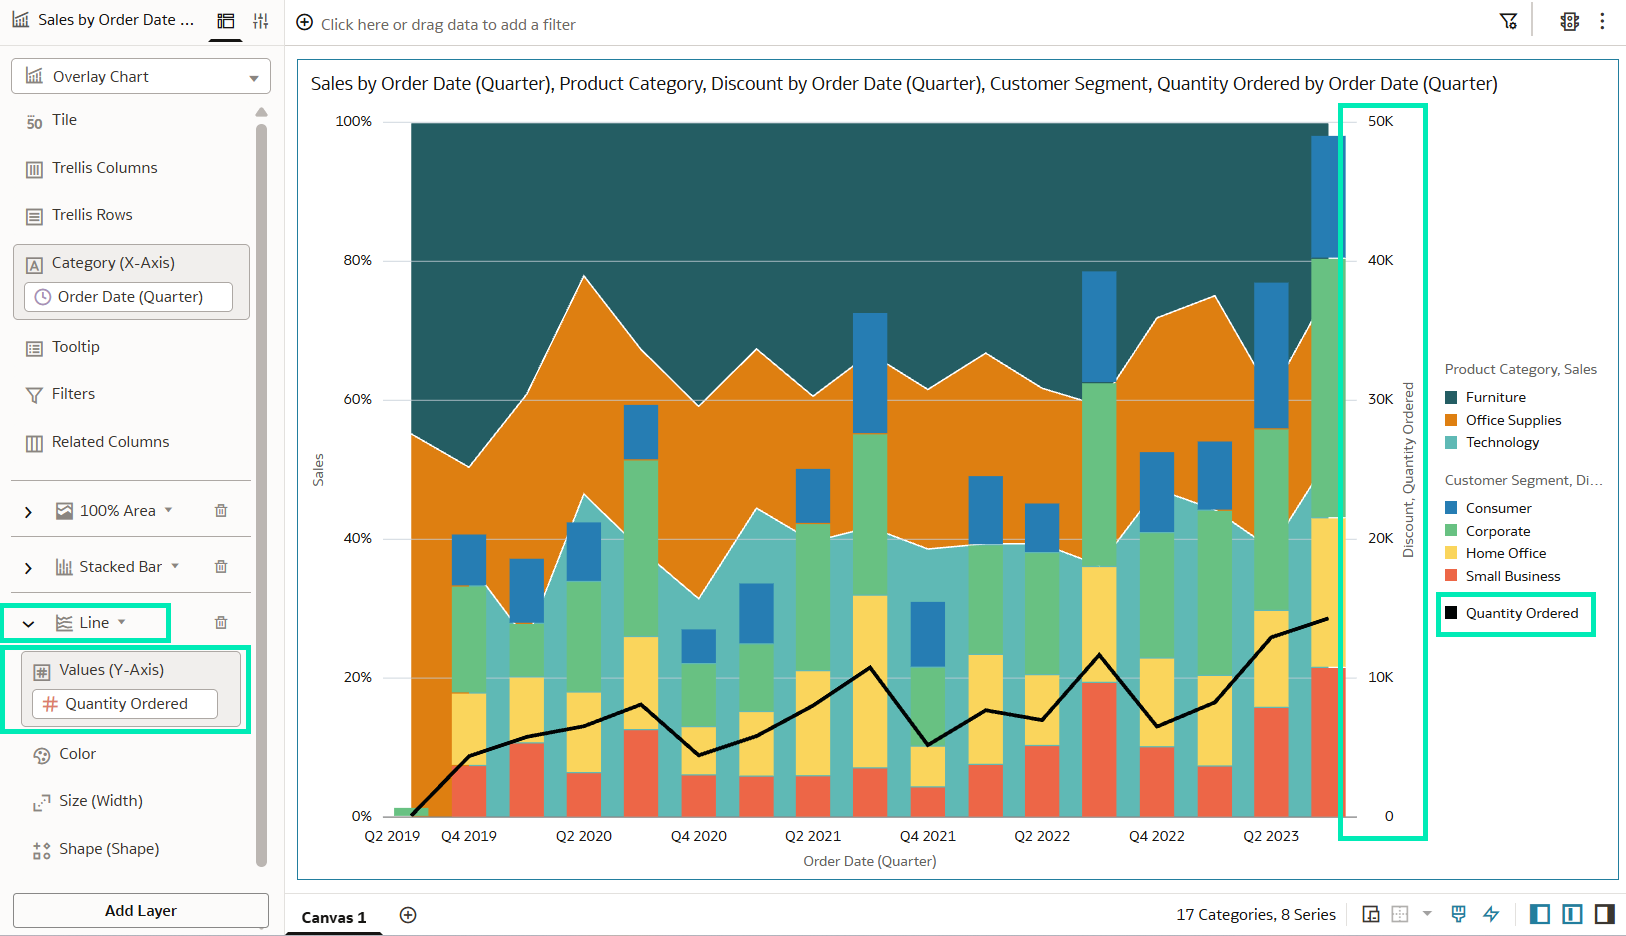Click the lightning auto-apply icon

1491,914
